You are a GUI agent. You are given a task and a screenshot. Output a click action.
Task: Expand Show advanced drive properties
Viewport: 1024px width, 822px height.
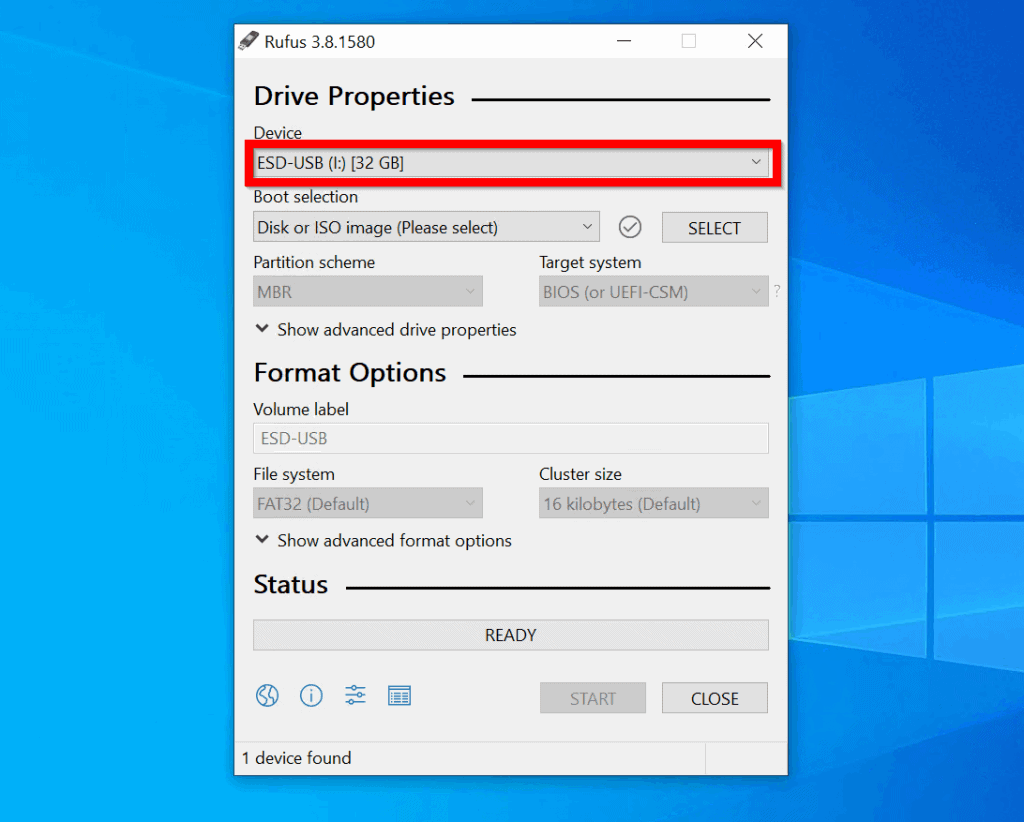click(386, 330)
